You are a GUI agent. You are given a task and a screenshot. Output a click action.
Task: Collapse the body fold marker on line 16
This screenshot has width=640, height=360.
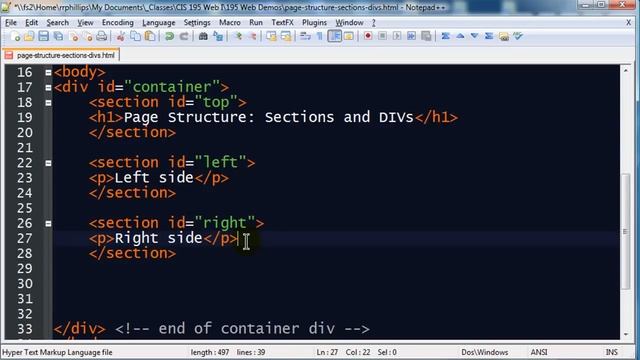click(x=48, y=73)
